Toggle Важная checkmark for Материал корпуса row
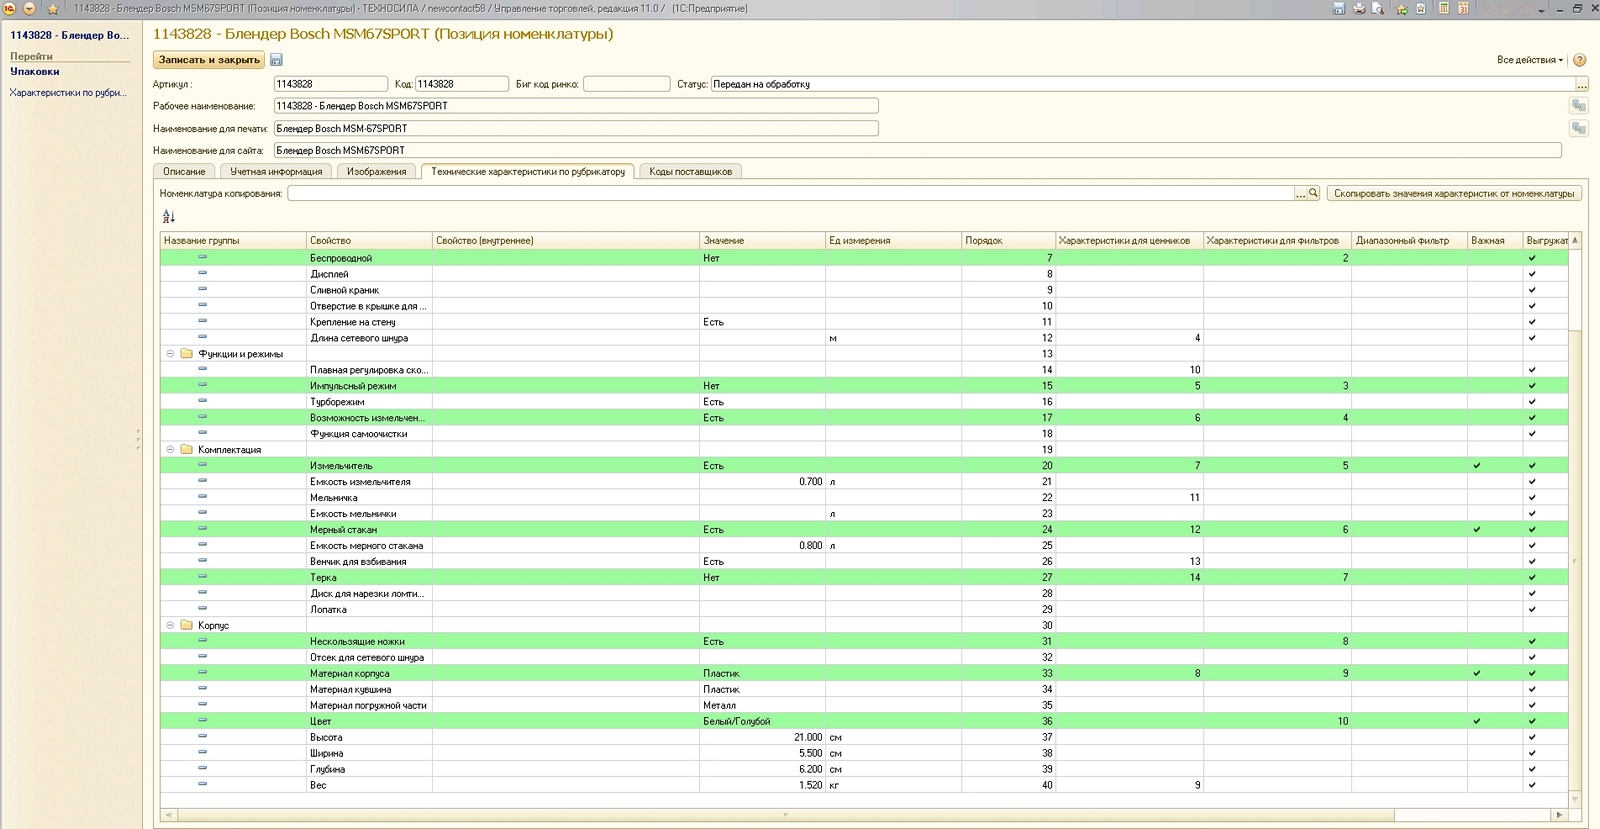 coord(1477,674)
